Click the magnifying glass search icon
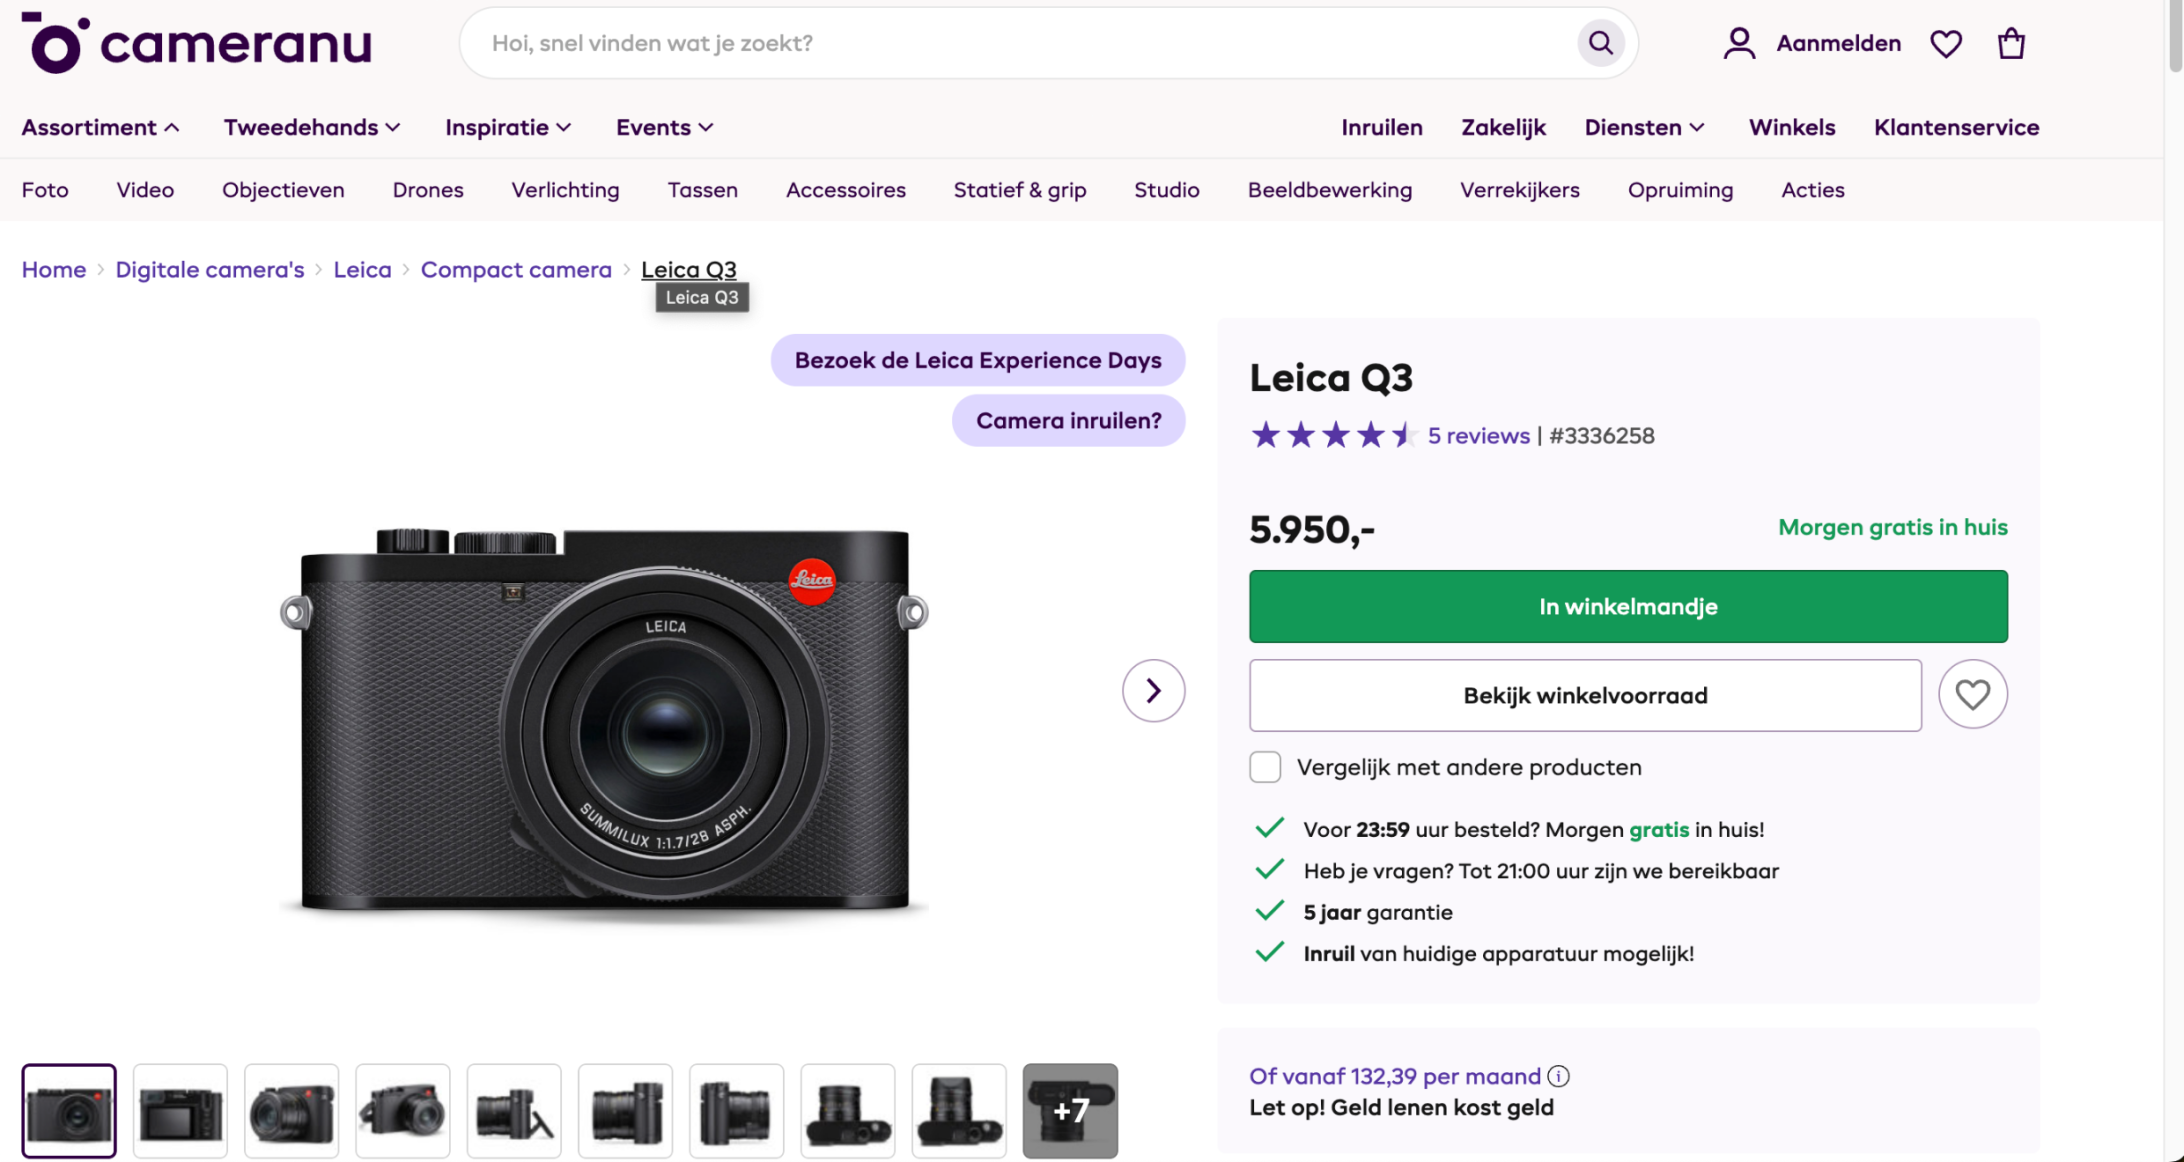Viewport: 2184px width, 1162px height. (x=1600, y=43)
